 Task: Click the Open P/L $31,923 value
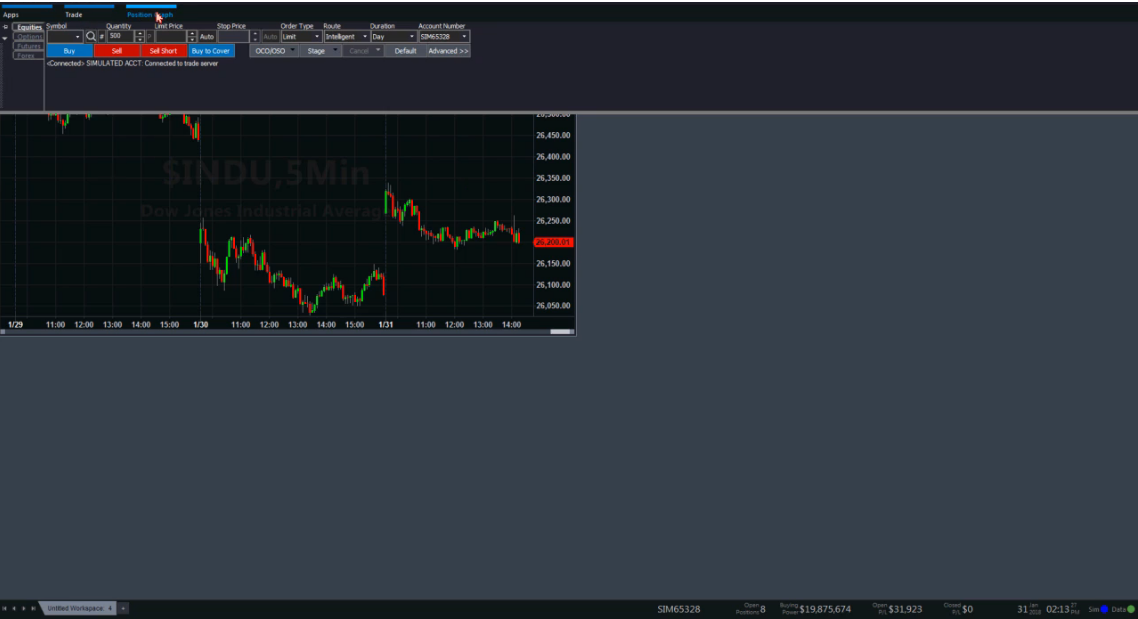pos(905,609)
